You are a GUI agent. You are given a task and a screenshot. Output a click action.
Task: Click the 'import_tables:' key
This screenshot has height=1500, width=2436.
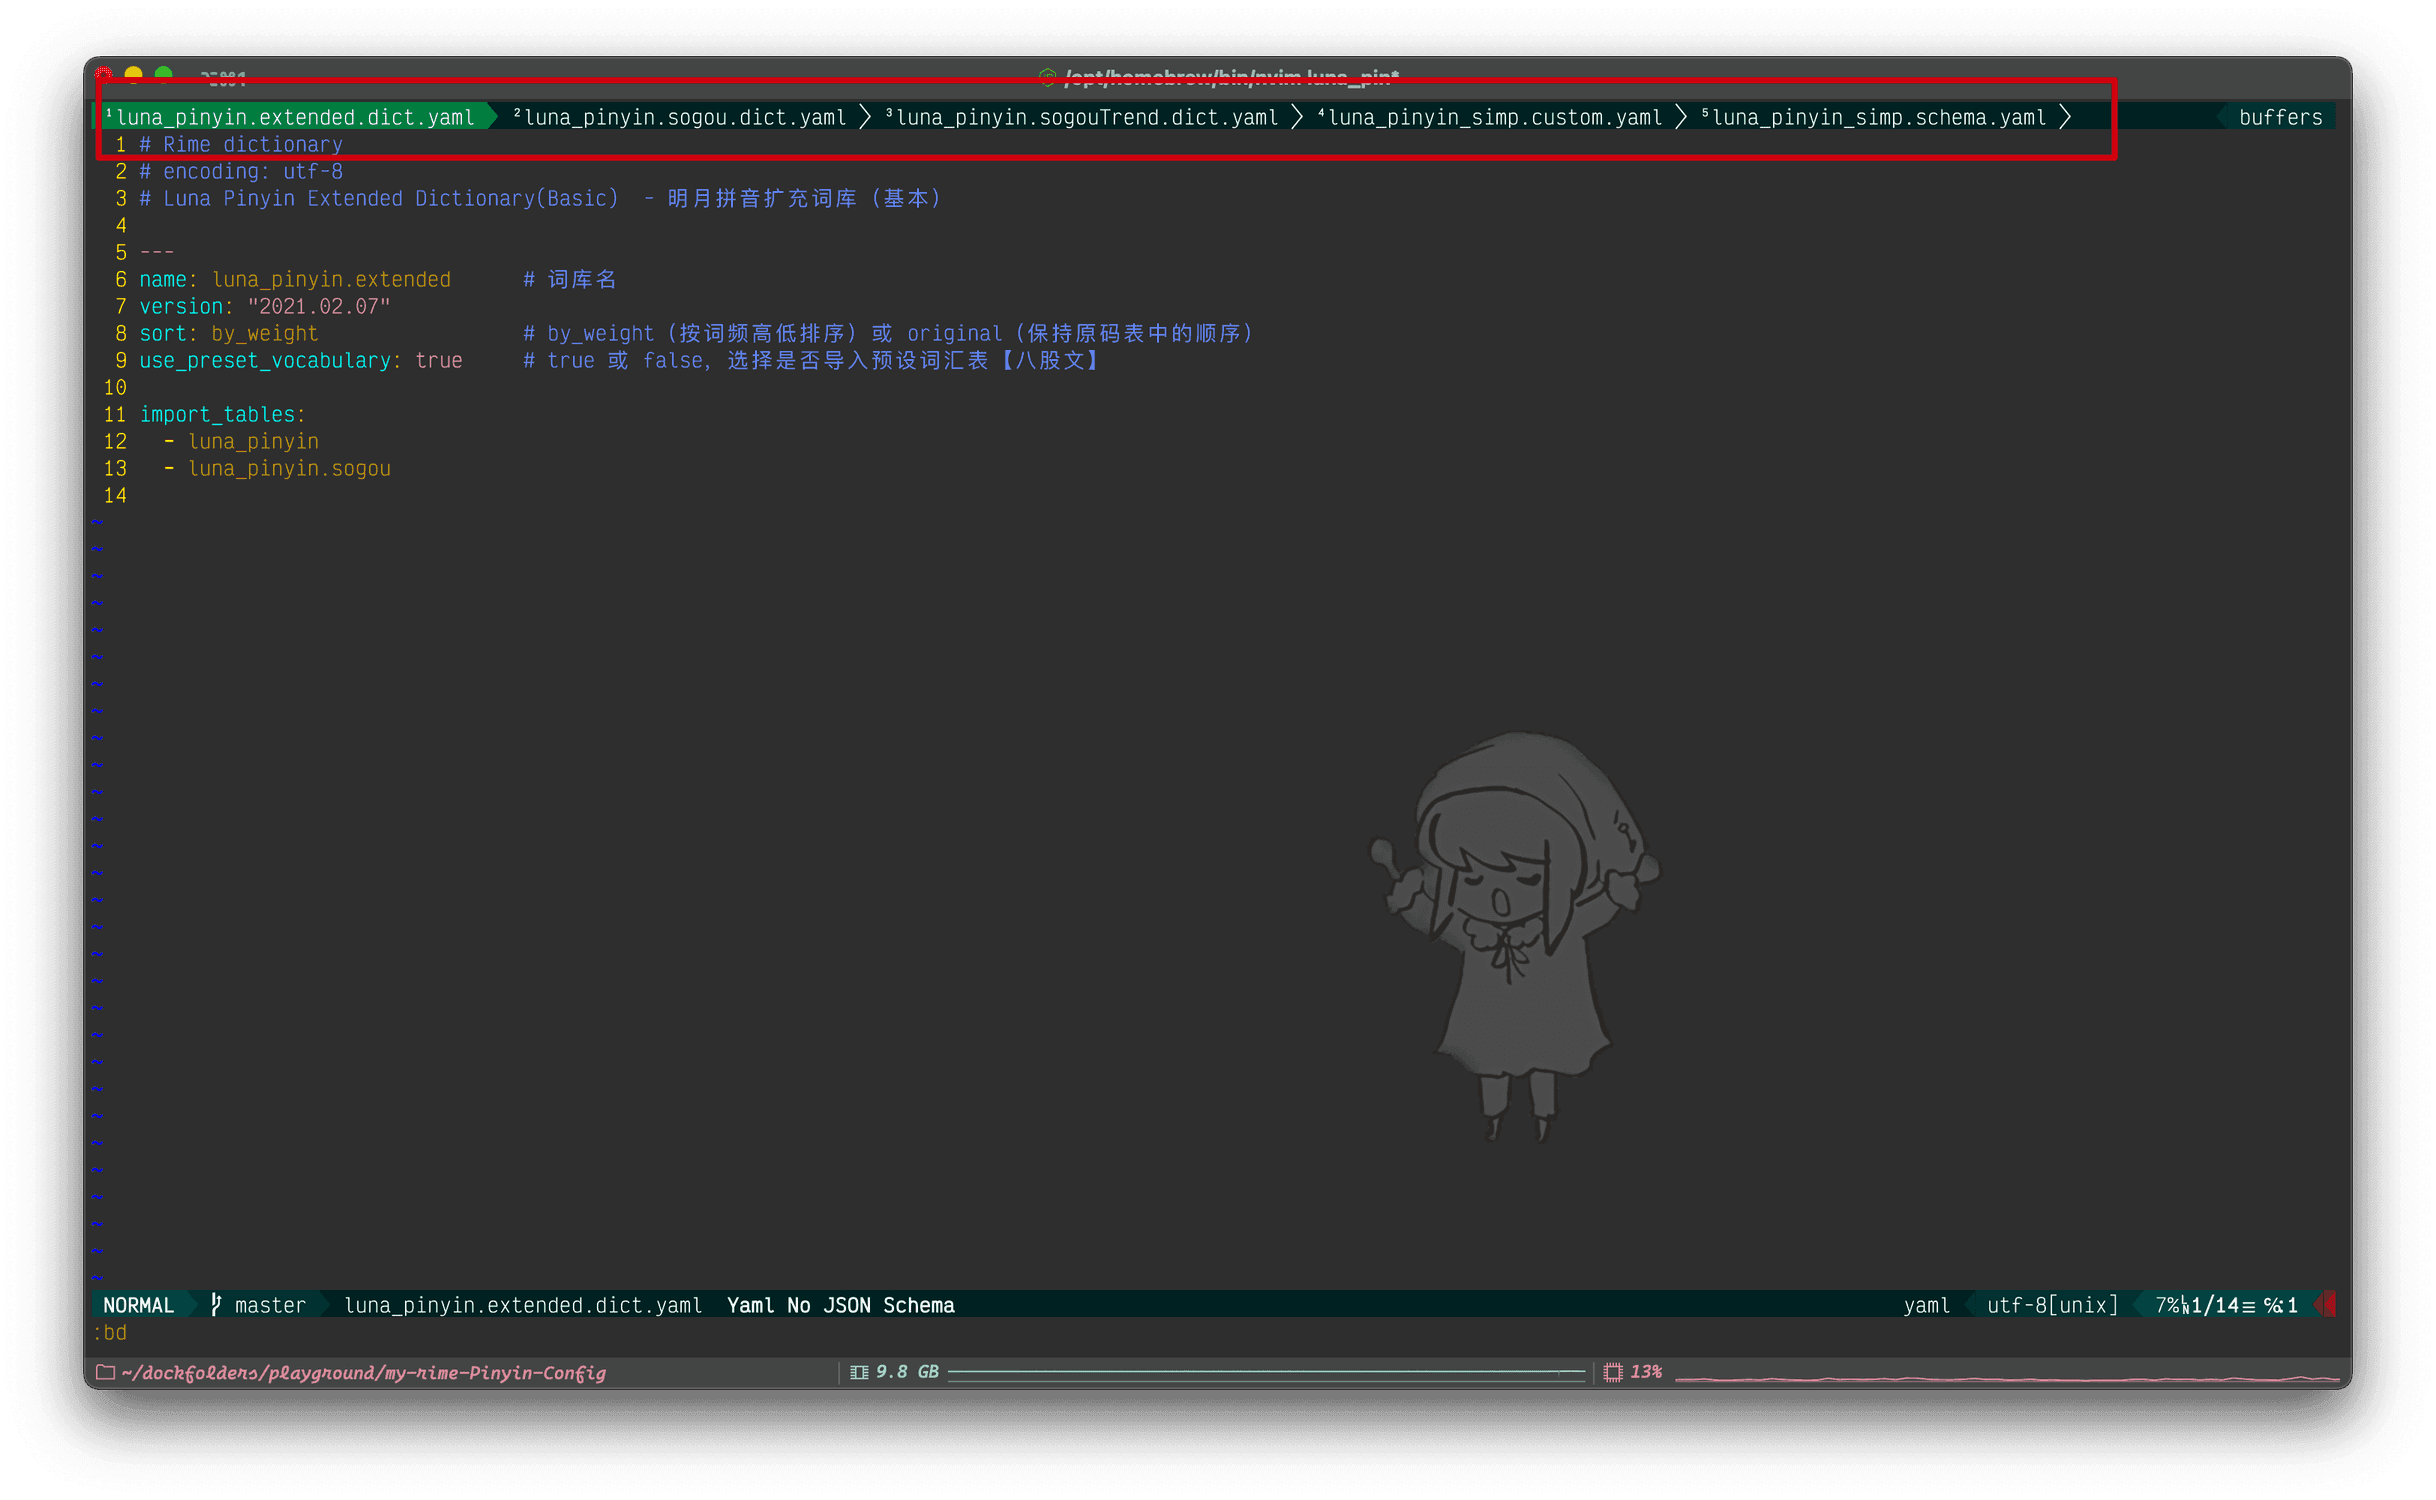(223, 415)
